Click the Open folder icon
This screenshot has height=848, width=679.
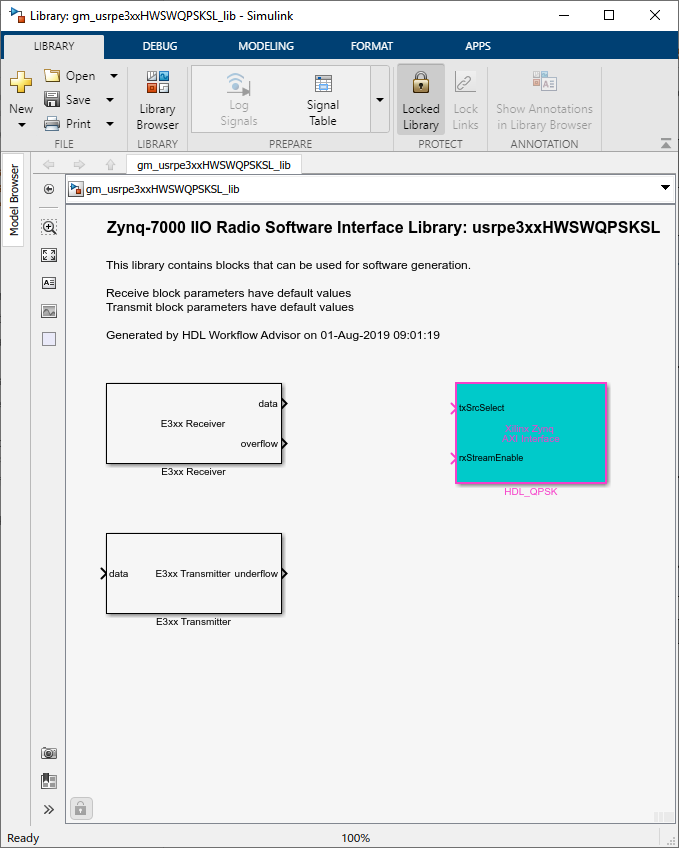[x=52, y=75]
